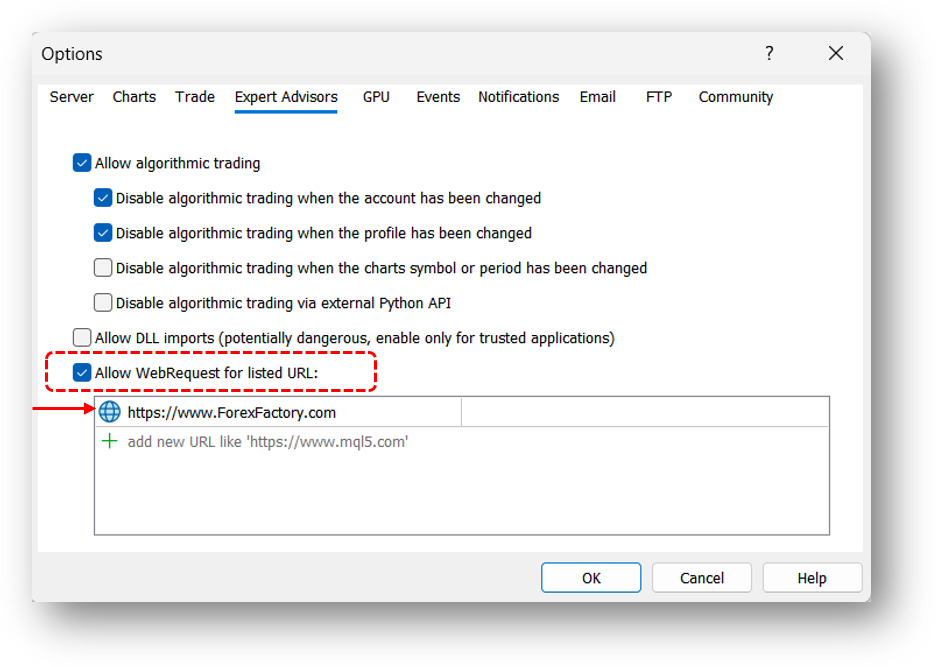Check disable trading via external Python API
936x667 pixels.
coord(103,303)
